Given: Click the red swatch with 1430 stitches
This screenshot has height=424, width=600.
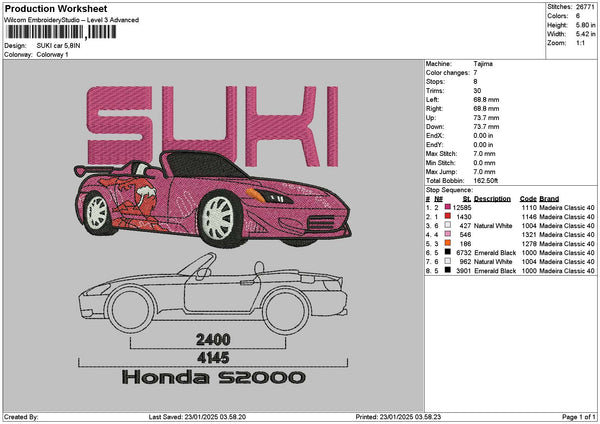Looking at the screenshot, I should (448, 216).
